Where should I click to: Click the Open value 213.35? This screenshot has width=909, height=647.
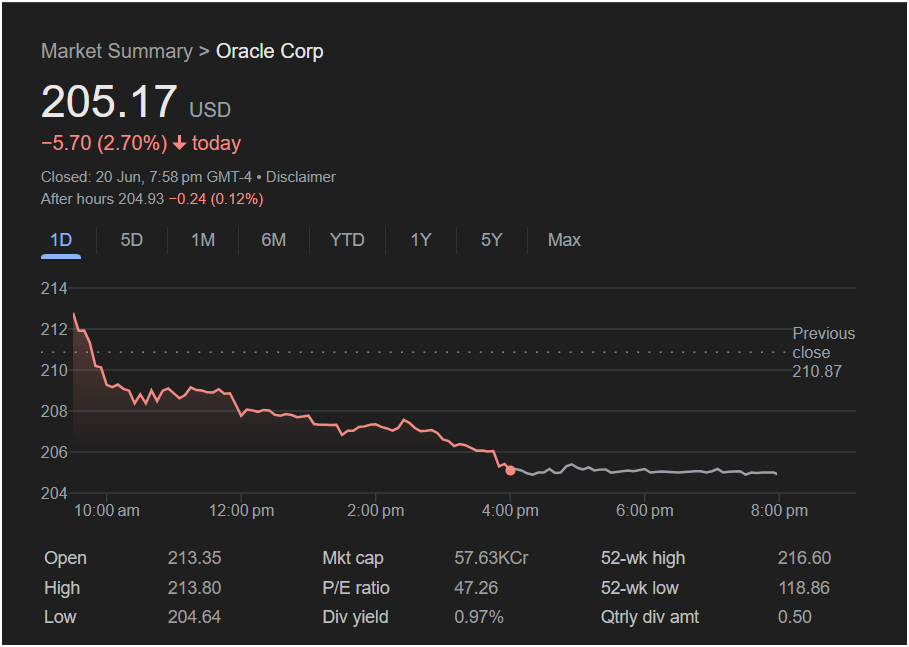point(195,558)
